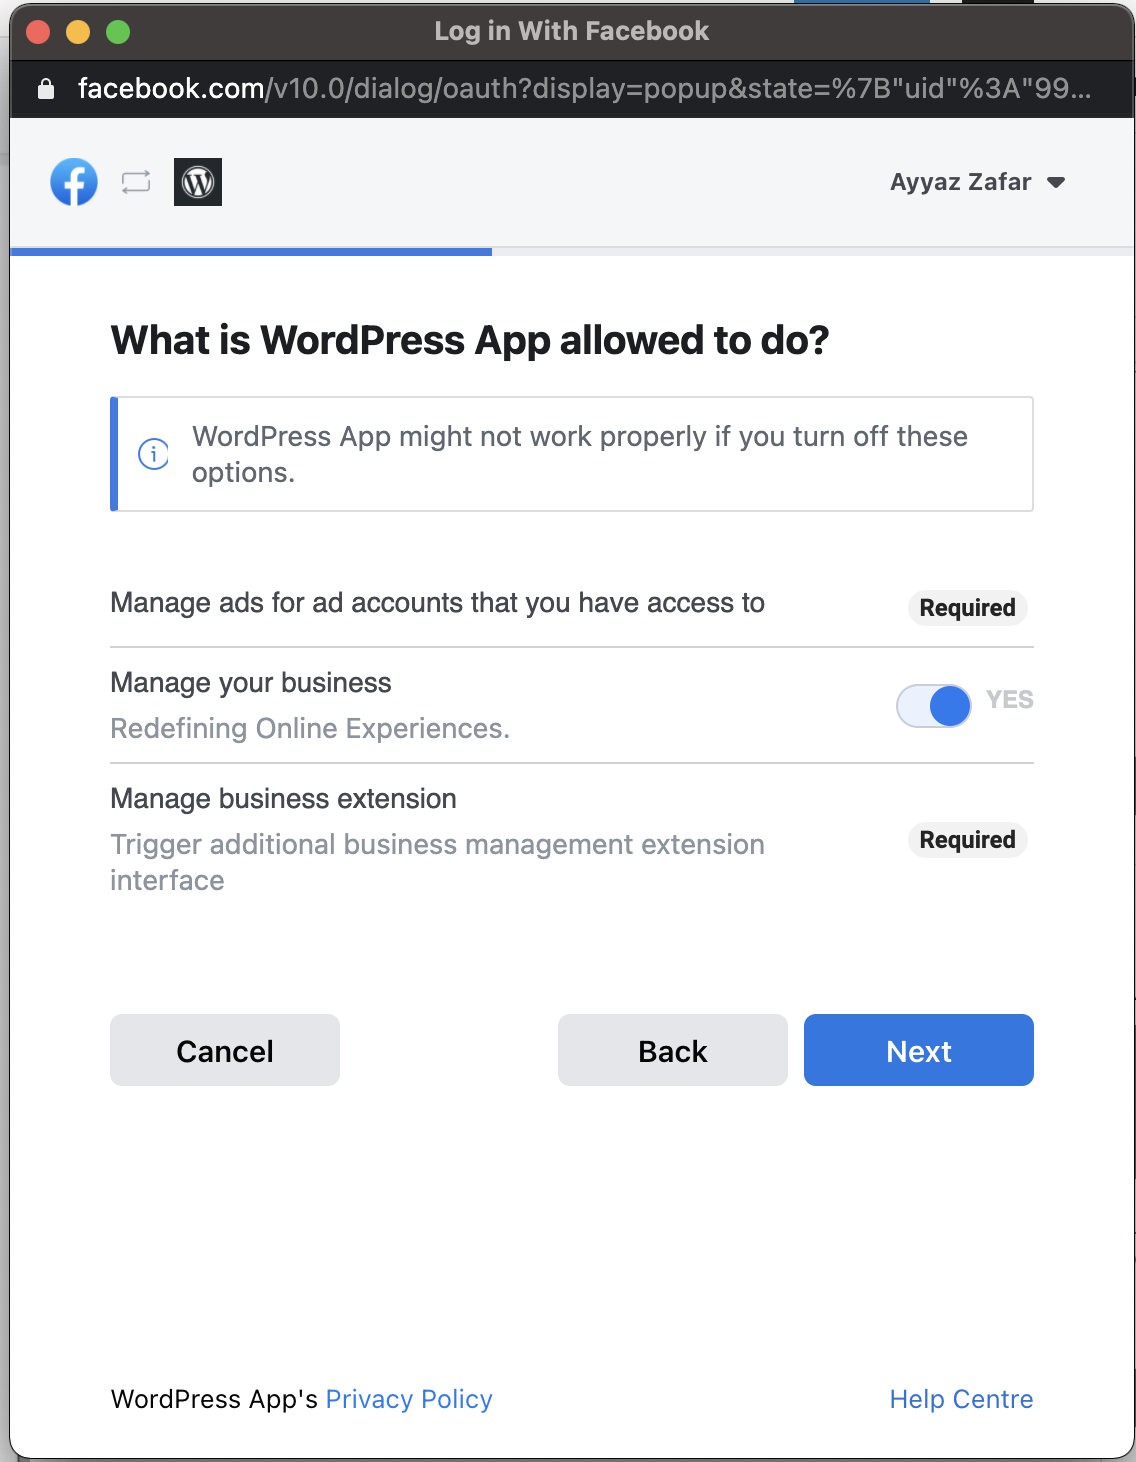The width and height of the screenshot is (1136, 1462).
Task: Click Required badge for Manage business extension
Action: point(967,840)
